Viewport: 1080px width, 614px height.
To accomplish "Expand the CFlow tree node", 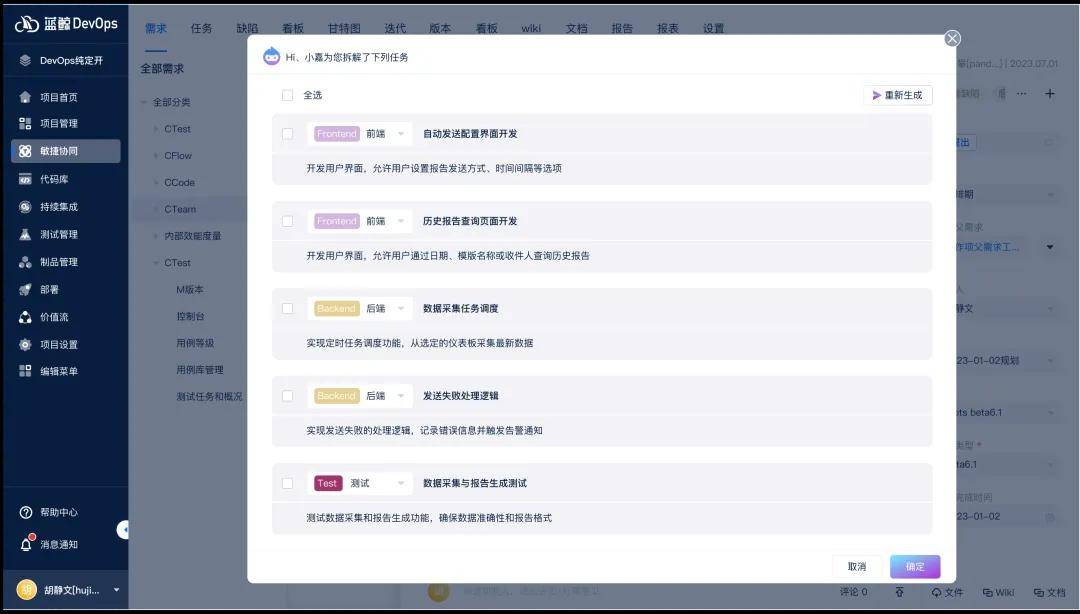I will (x=156, y=156).
